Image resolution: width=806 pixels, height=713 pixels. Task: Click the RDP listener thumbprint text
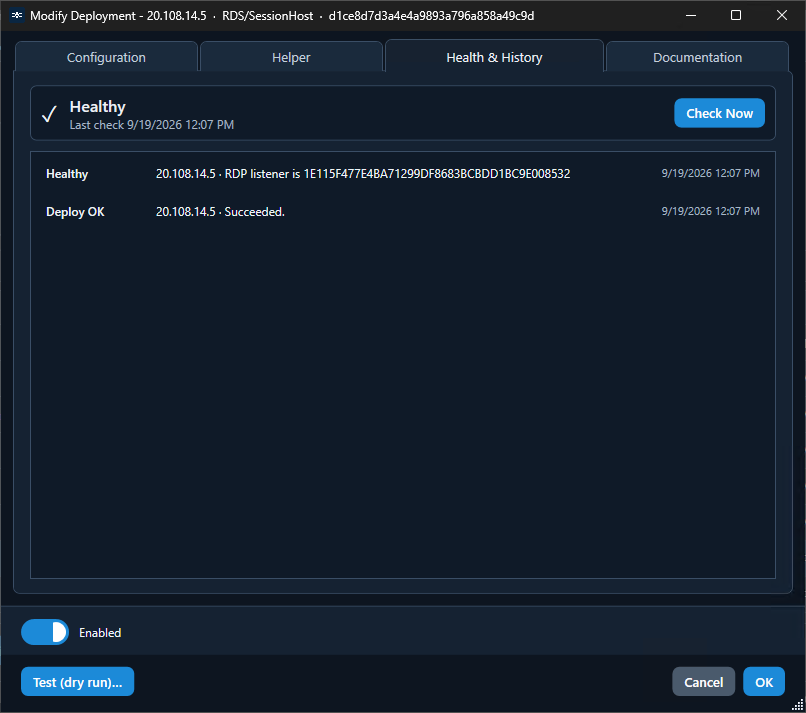pos(437,174)
